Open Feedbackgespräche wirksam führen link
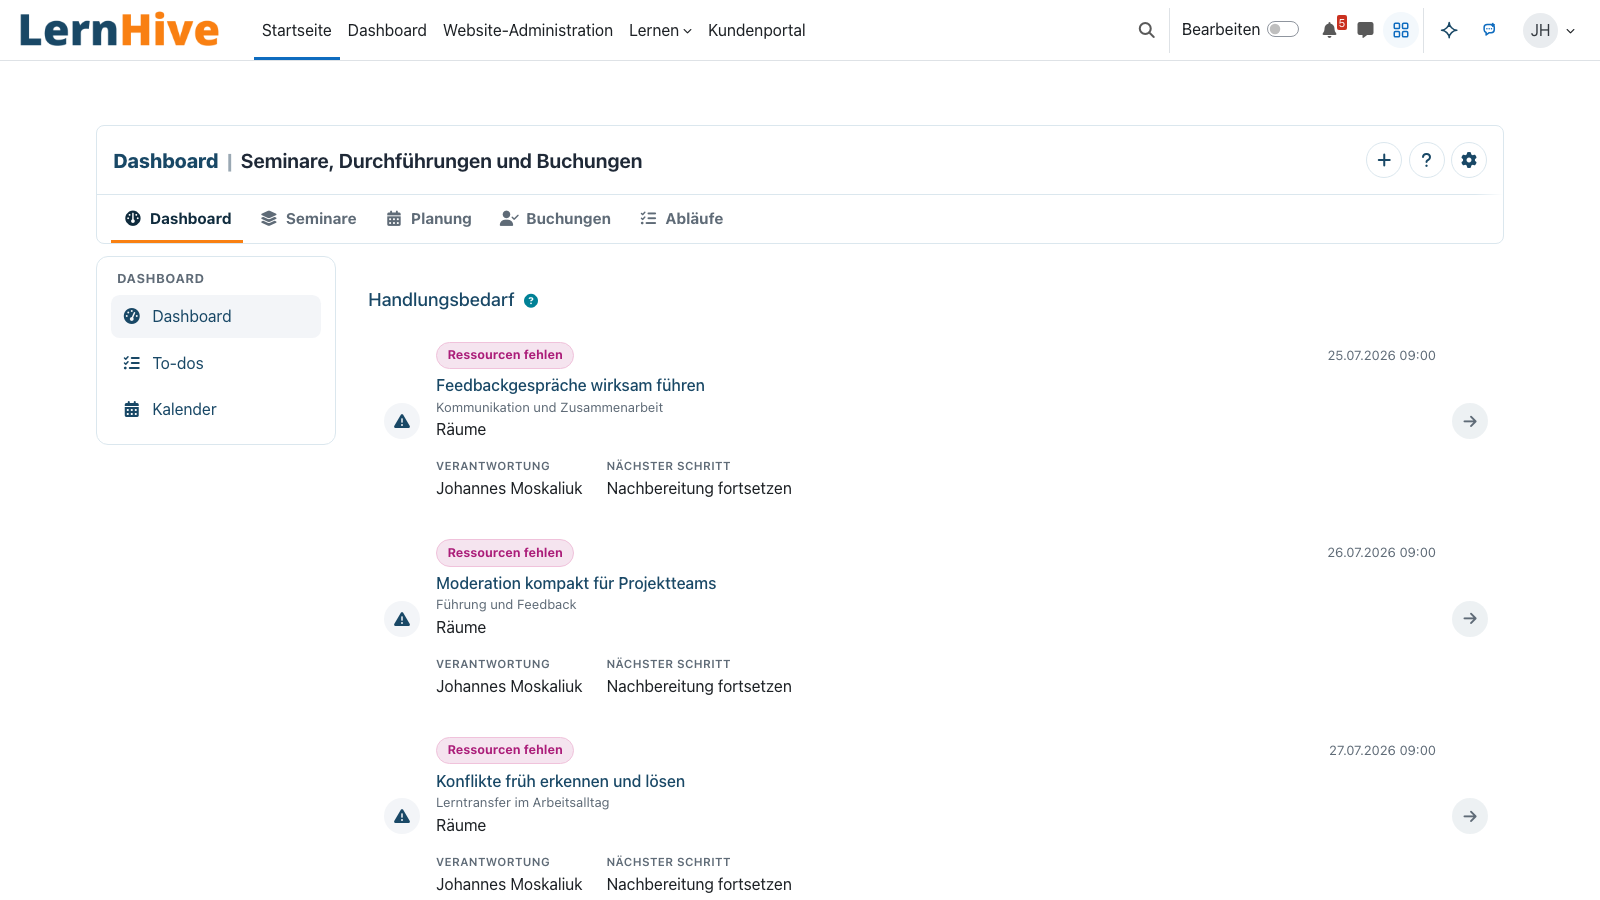This screenshot has height=900, width=1600. pyautogui.click(x=570, y=385)
